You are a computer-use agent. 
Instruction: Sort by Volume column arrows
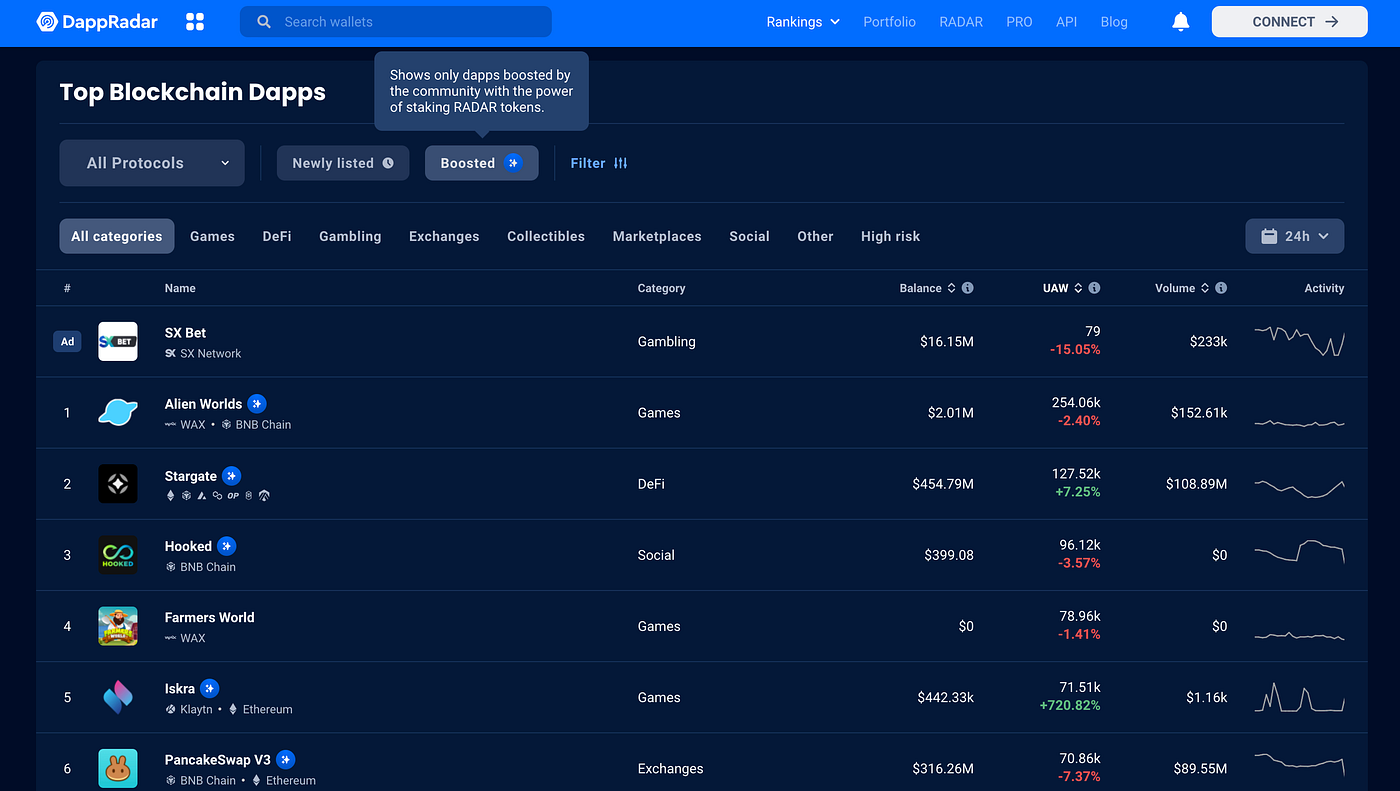tap(1205, 288)
